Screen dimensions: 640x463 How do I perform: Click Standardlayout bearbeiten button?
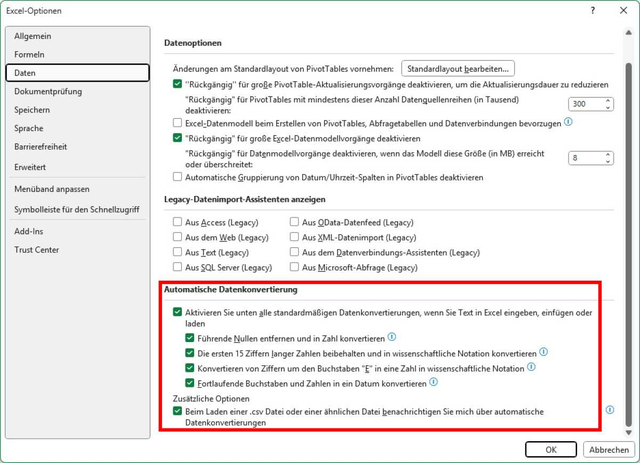(x=458, y=69)
